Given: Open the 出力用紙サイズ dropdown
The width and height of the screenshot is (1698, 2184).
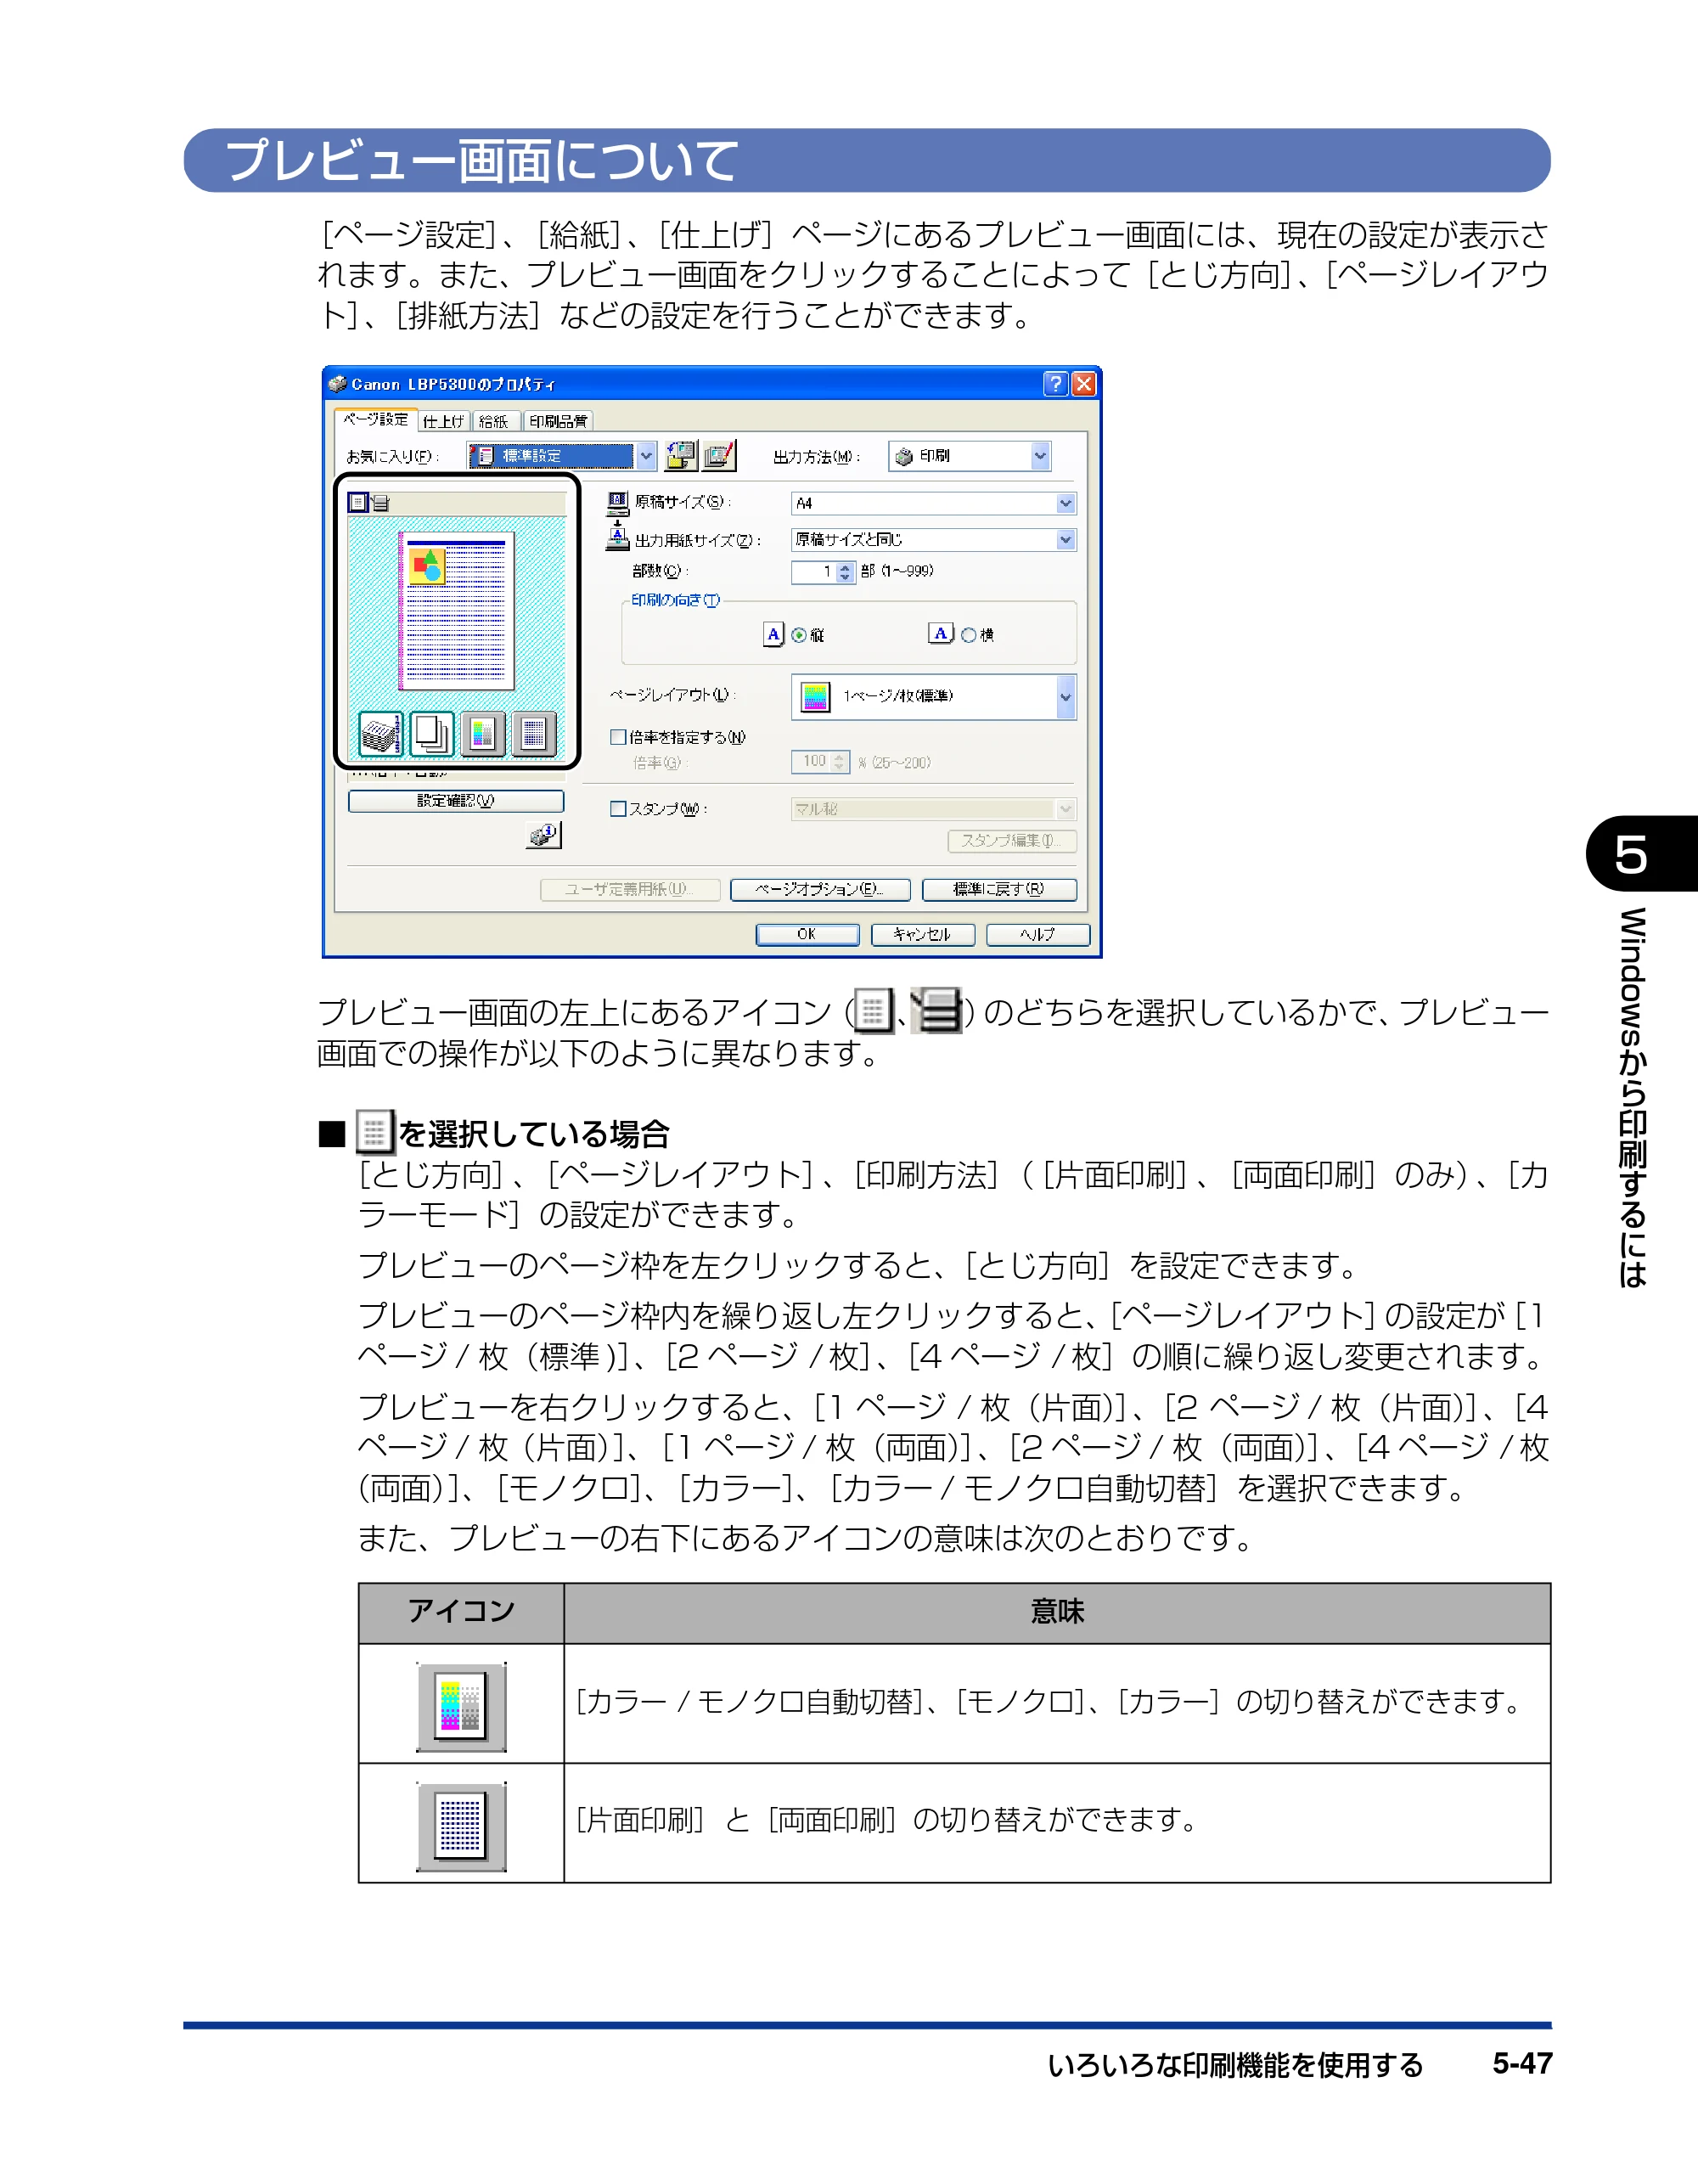Looking at the screenshot, I should pyautogui.click(x=933, y=540).
